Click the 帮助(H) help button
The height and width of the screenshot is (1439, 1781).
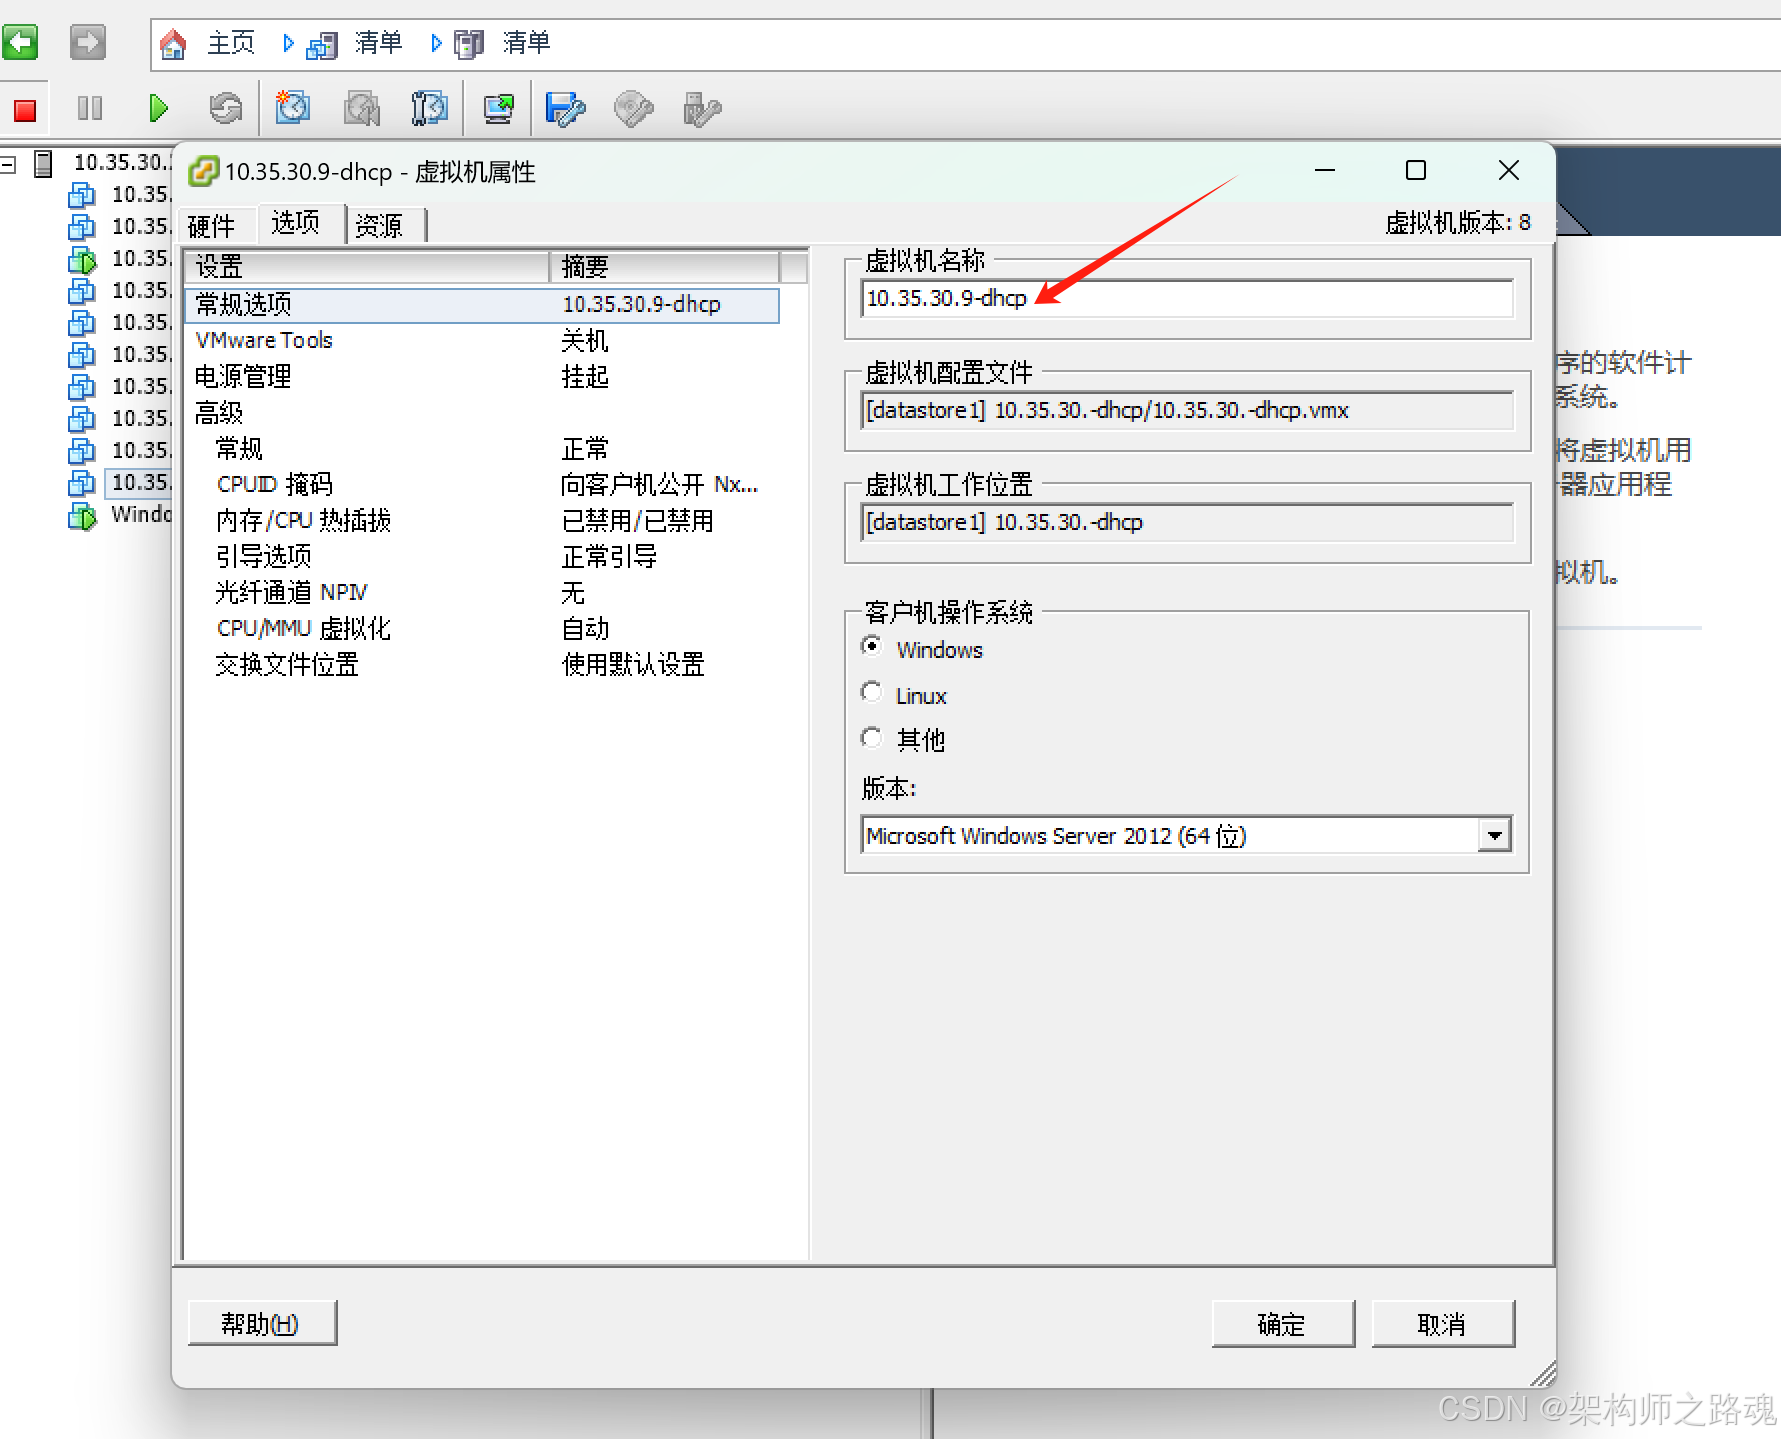262,1323
